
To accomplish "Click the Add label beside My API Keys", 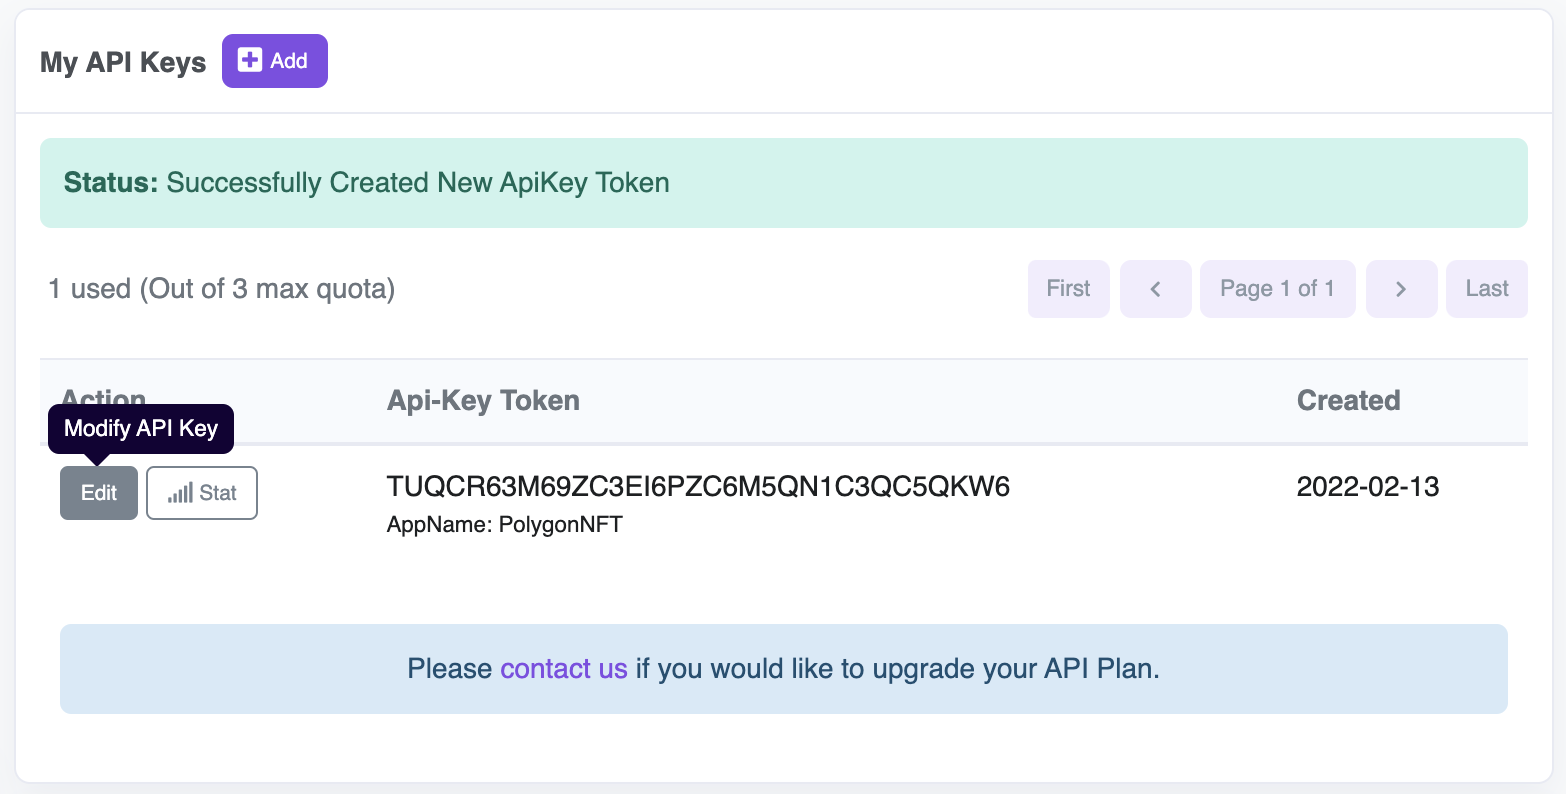I will tap(289, 61).
